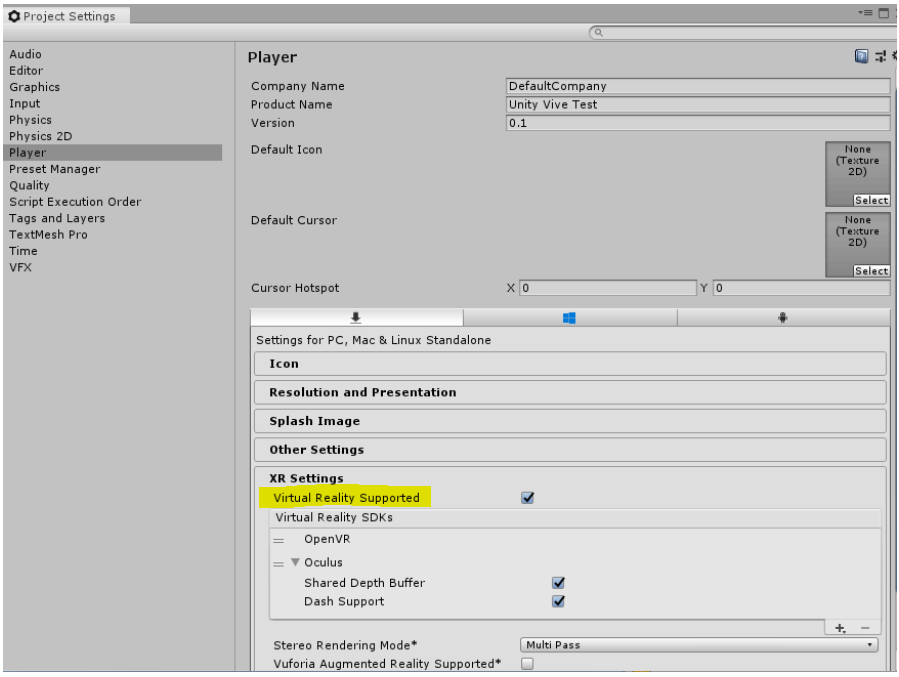Viewport: 899px width, 677px height.
Task: Click the search magnifier icon
Action: tap(599, 33)
